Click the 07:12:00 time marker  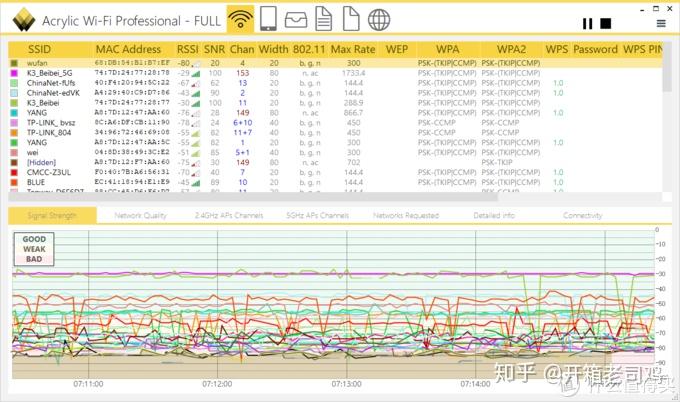217,384
